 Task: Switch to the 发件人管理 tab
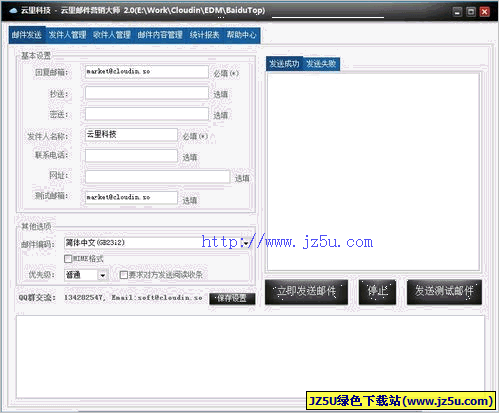67,35
